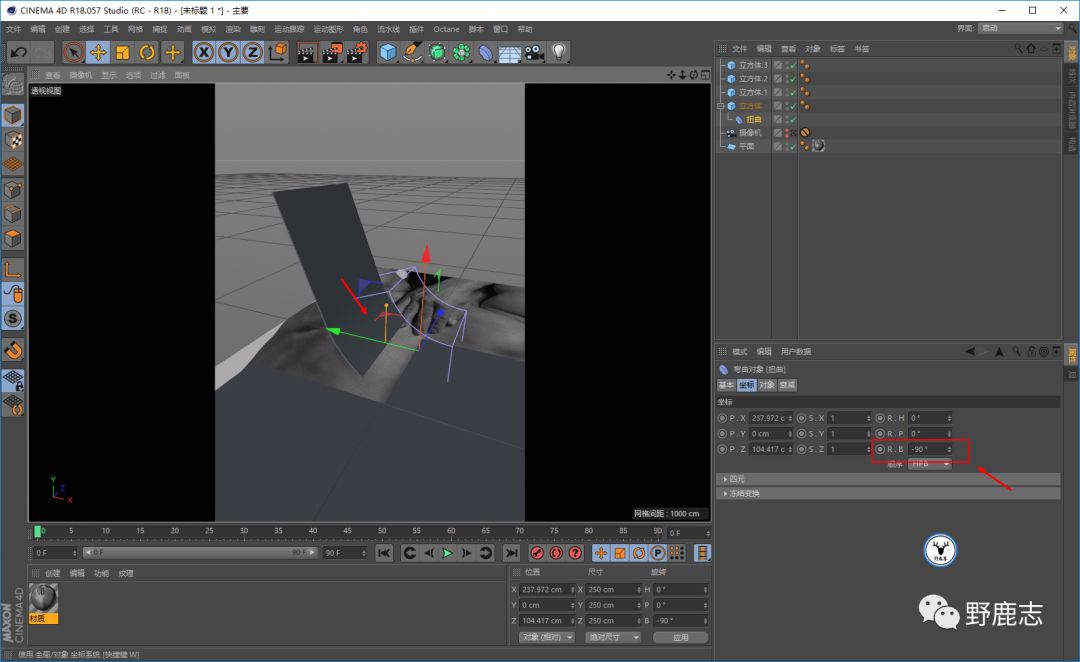
Task: Select the 材质 material thumbnail
Action: 44,598
